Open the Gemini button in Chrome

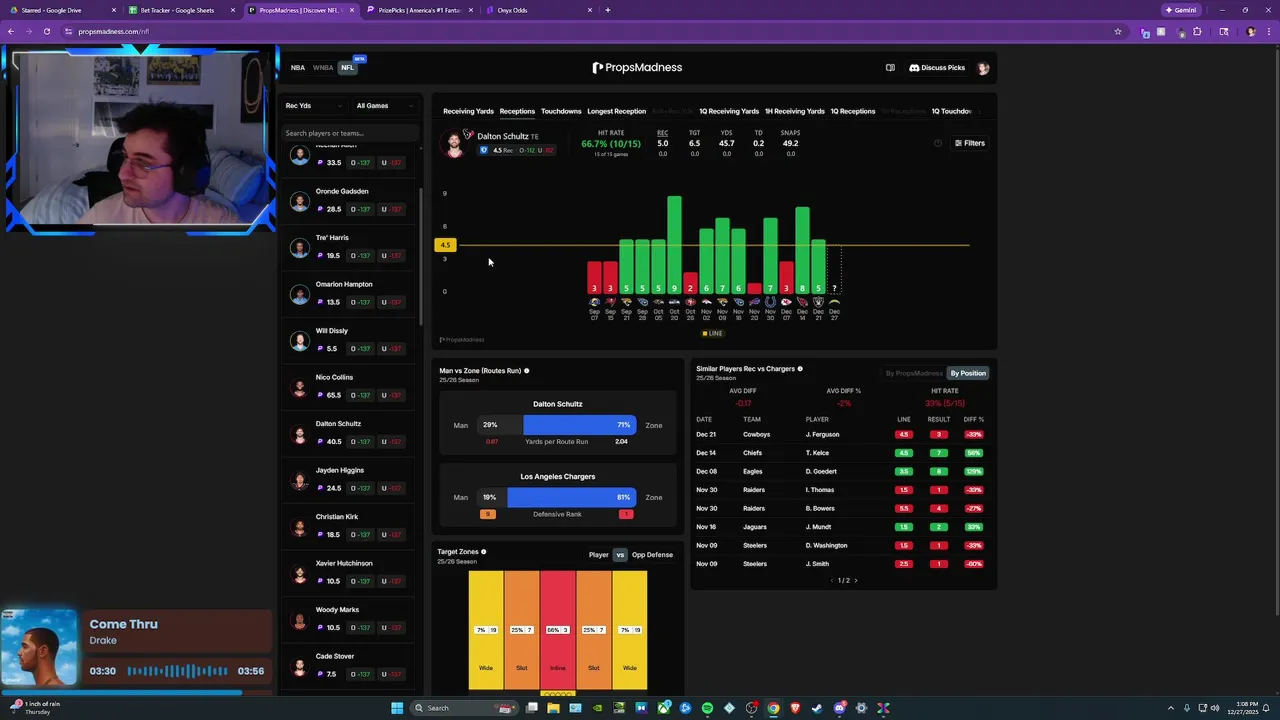pos(1181,10)
